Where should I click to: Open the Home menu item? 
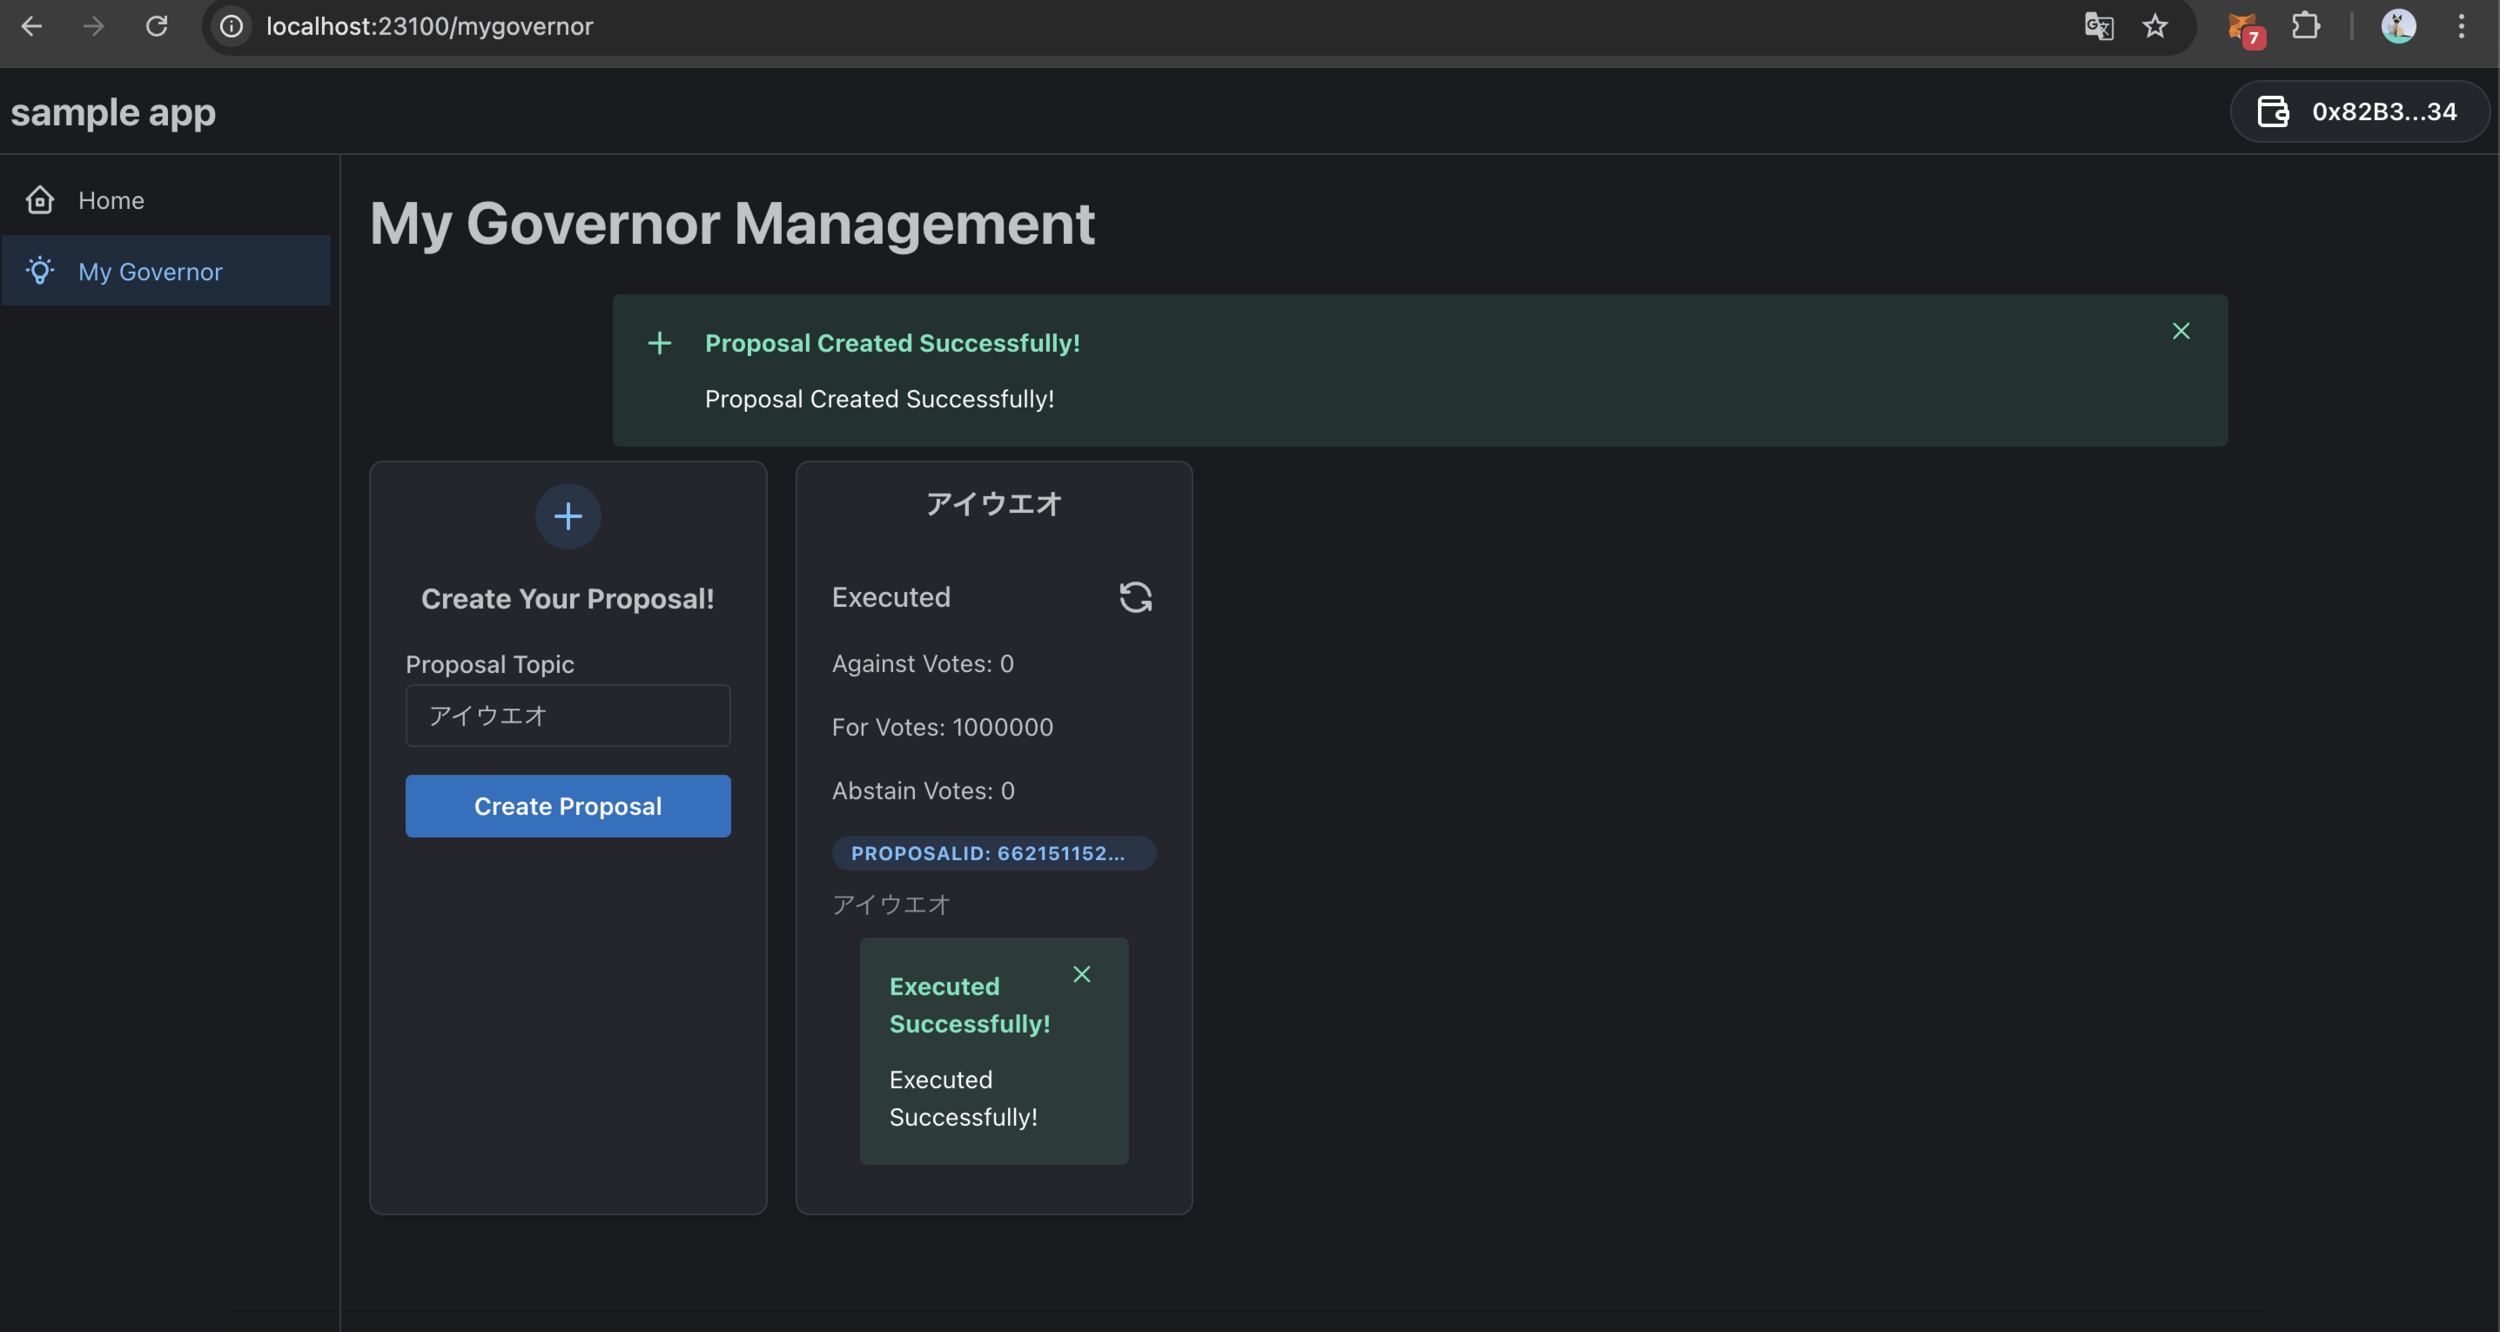[111, 200]
